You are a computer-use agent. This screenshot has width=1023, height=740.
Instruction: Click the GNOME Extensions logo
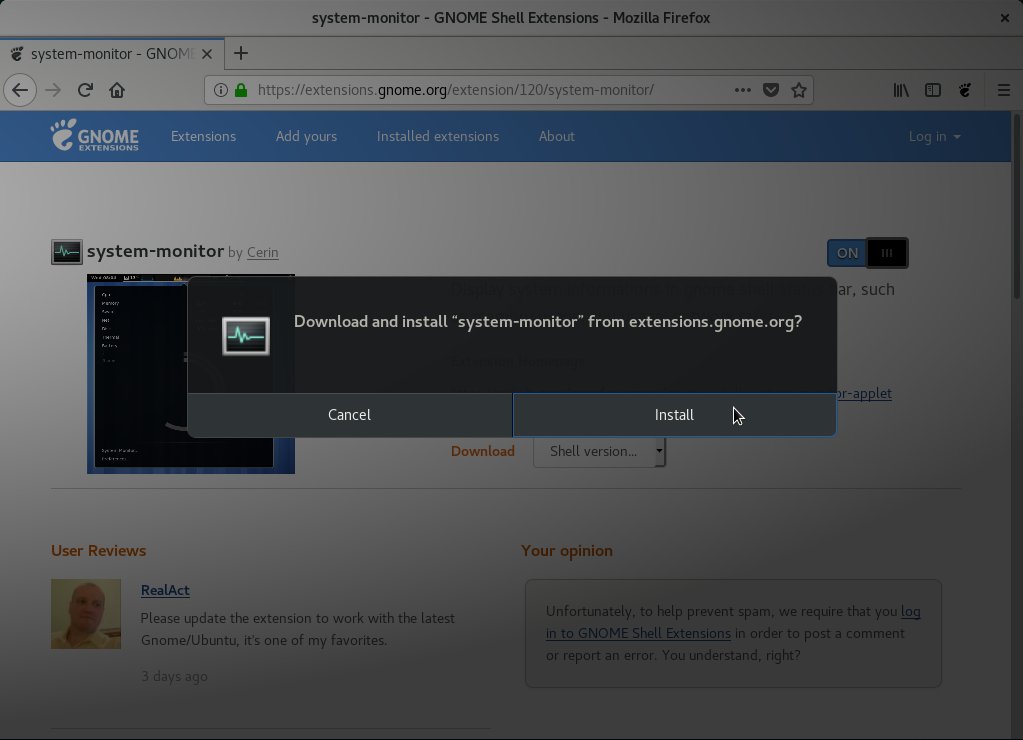coord(95,136)
